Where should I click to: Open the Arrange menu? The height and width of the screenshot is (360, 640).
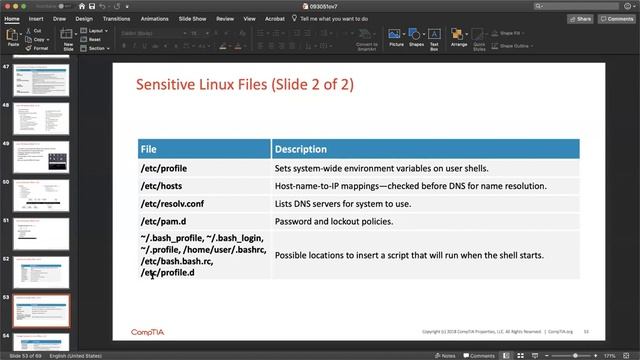(458, 38)
